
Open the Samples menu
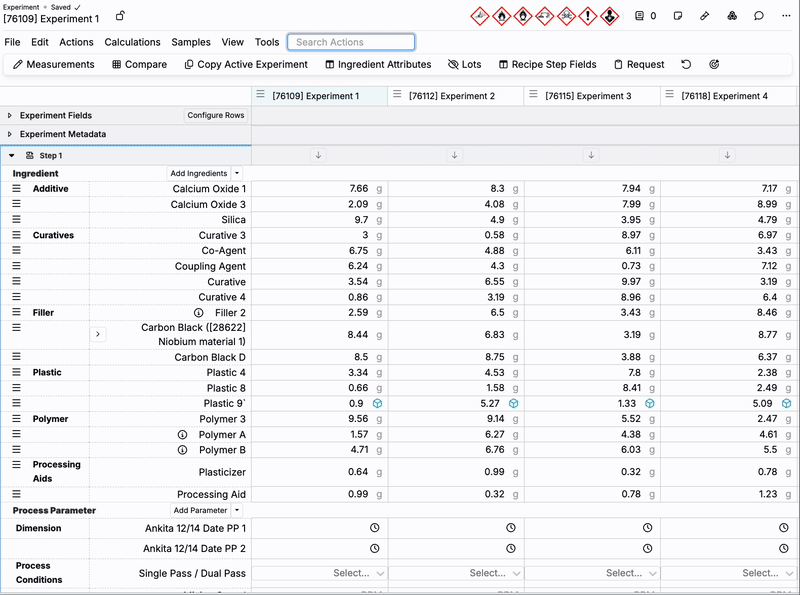(x=191, y=42)
